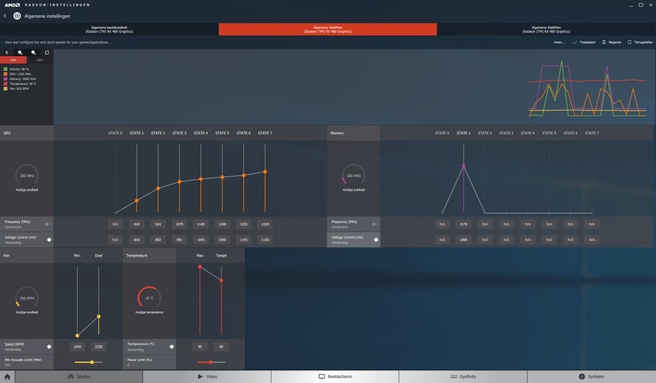The height and width of the screenshot is (383, 656).
Task: Toggle Memory Voltage Control switch
Action: (376, 240)
